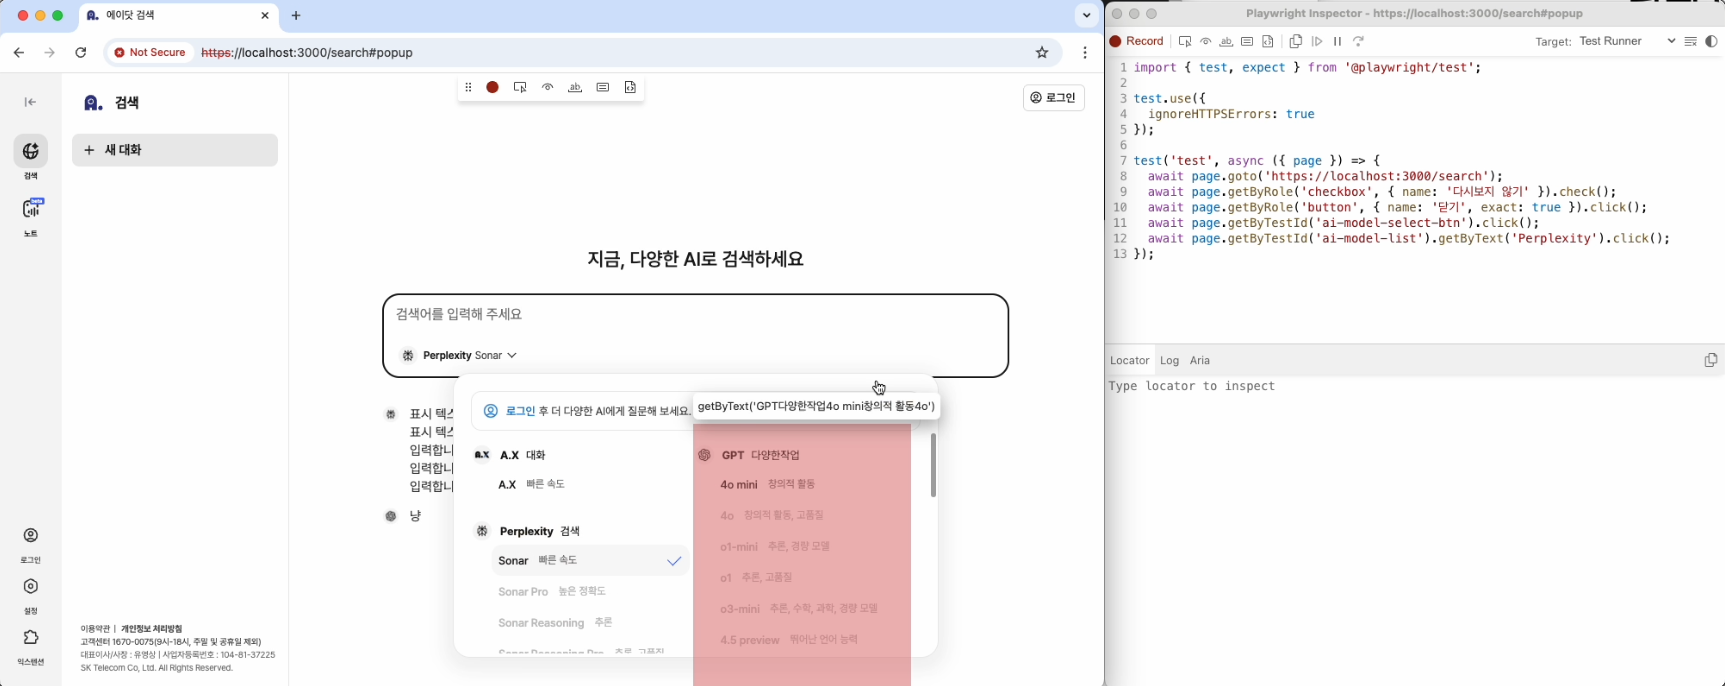
Task: Click the 로그인 profile icon in the sidebar
Action: click(31, 535)
